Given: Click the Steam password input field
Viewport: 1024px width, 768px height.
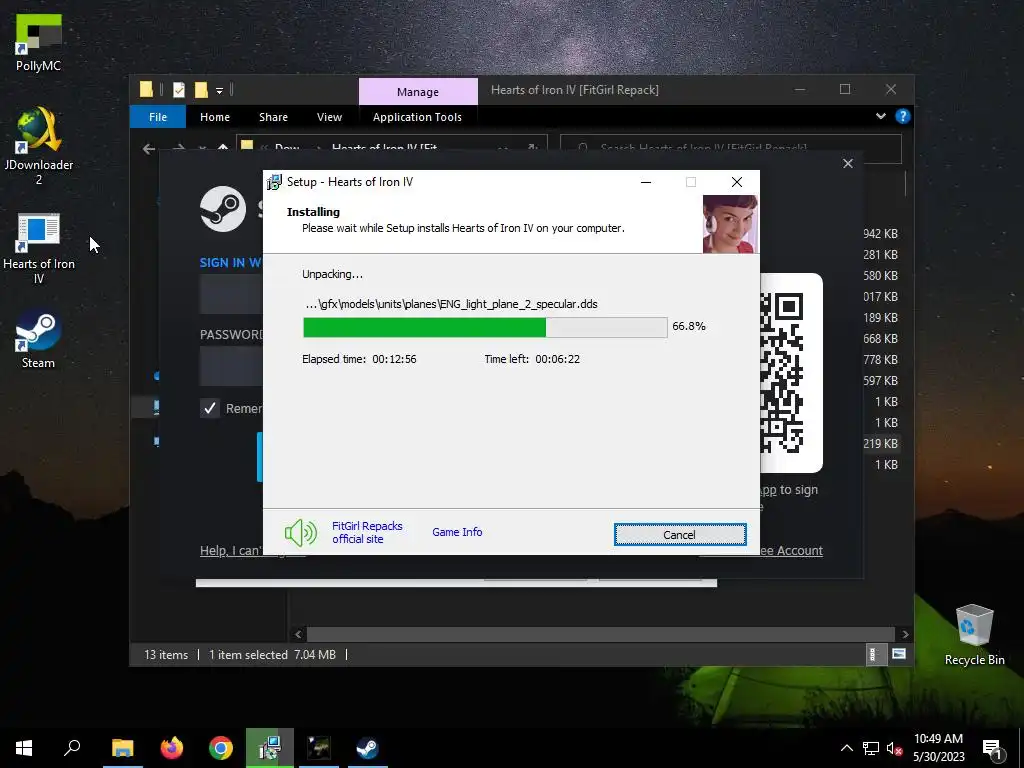Looking at the screenshot, I should coord(231,365).
